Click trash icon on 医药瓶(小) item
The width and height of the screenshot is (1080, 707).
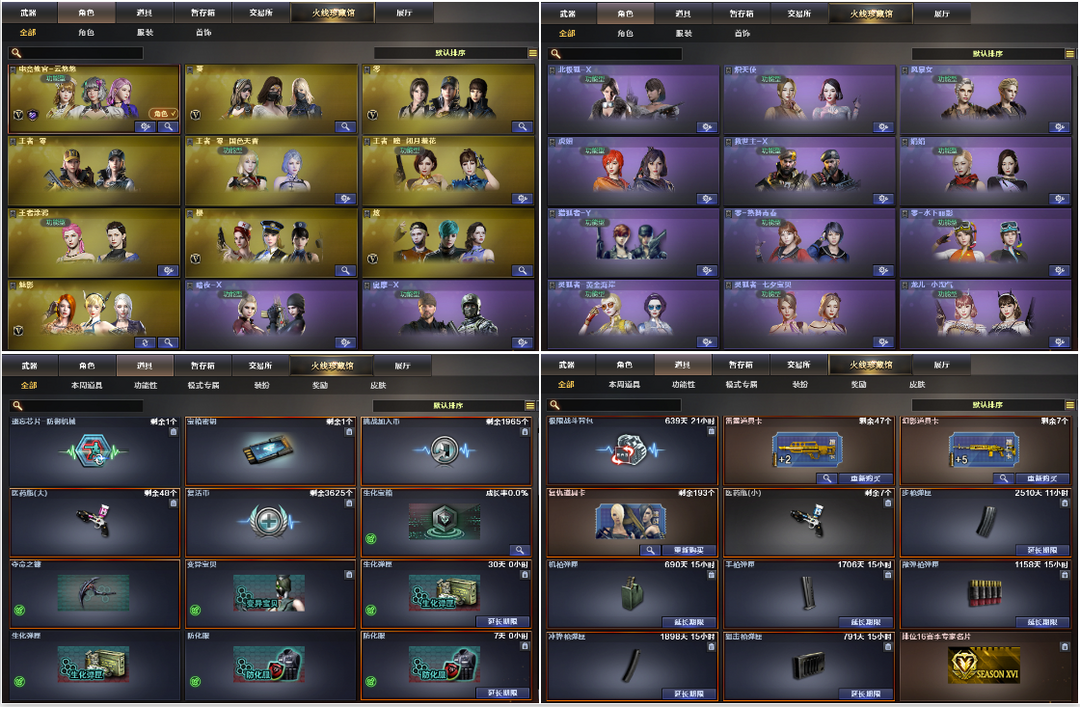pyautogui.click(x=887, y=503)
